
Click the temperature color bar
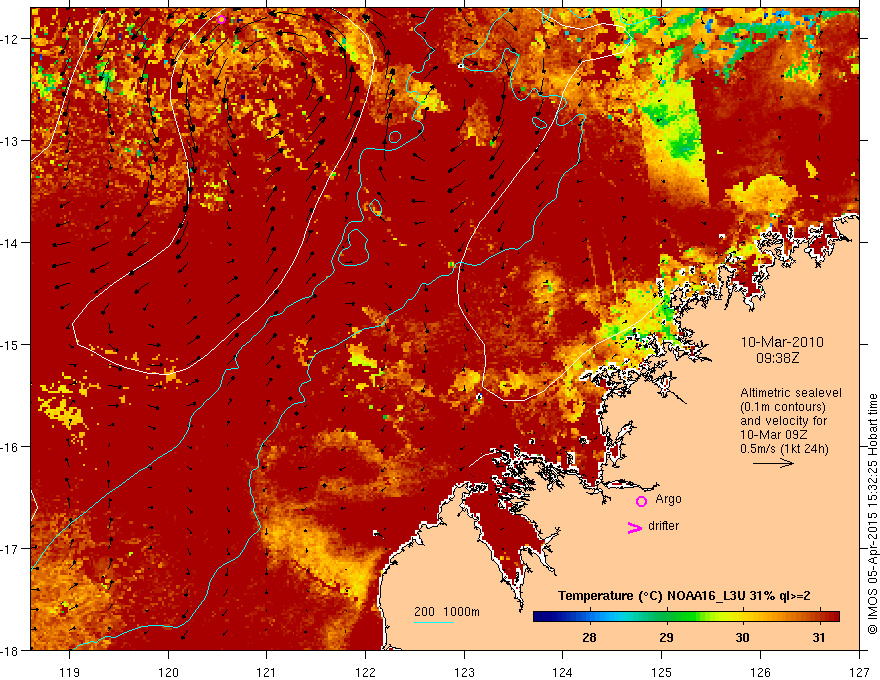point(686,617)
